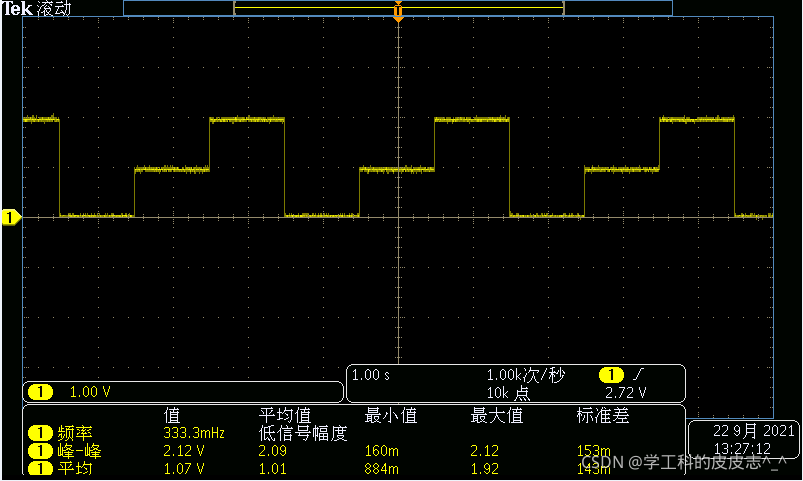Click the 1.00k次/秒 sample rate readout

[525, 375]
